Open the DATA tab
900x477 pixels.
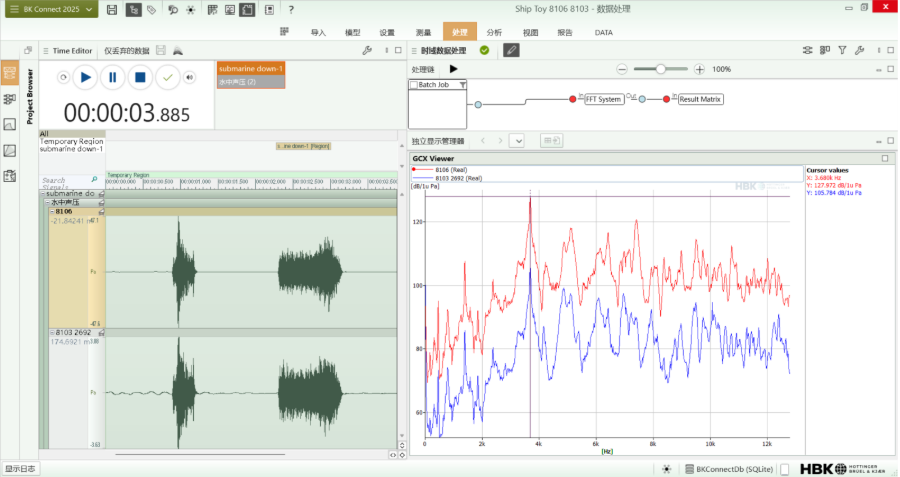(604, 32)
